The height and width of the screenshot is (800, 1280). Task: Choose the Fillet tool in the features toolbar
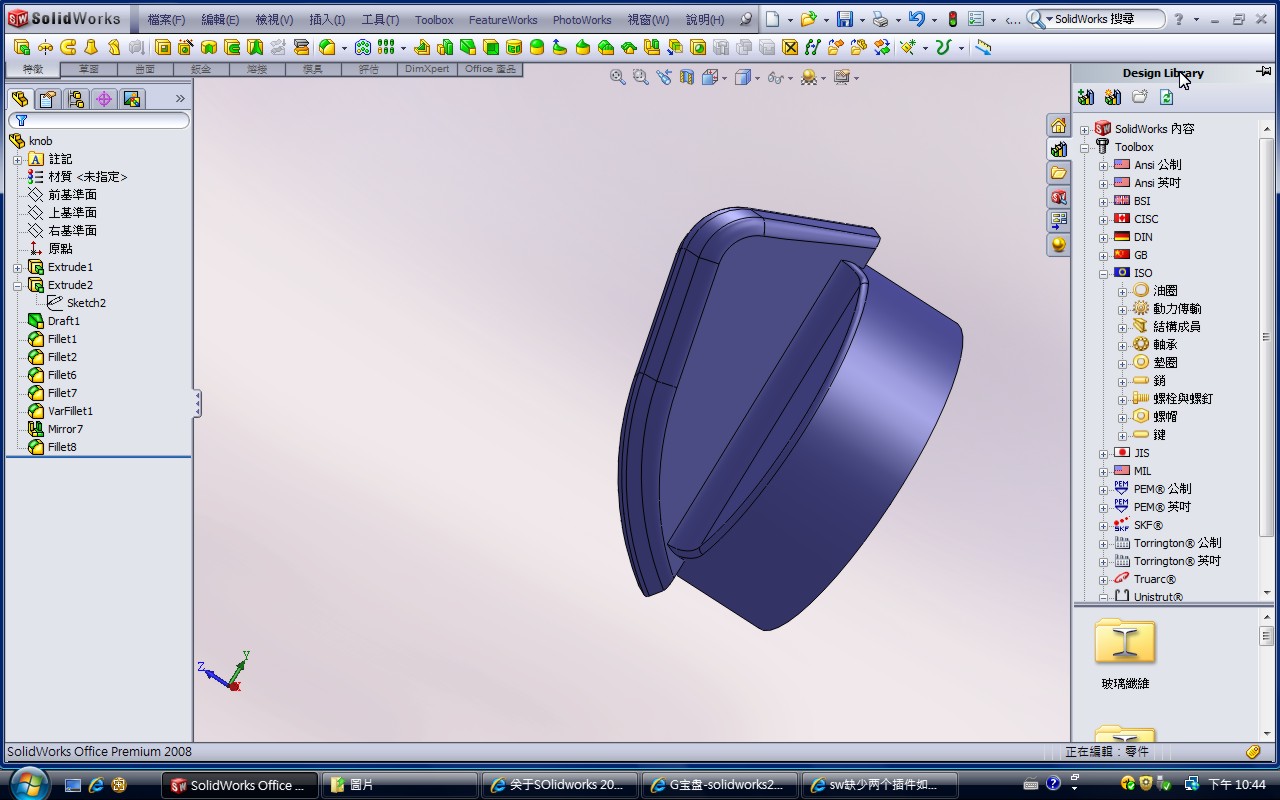327,47
